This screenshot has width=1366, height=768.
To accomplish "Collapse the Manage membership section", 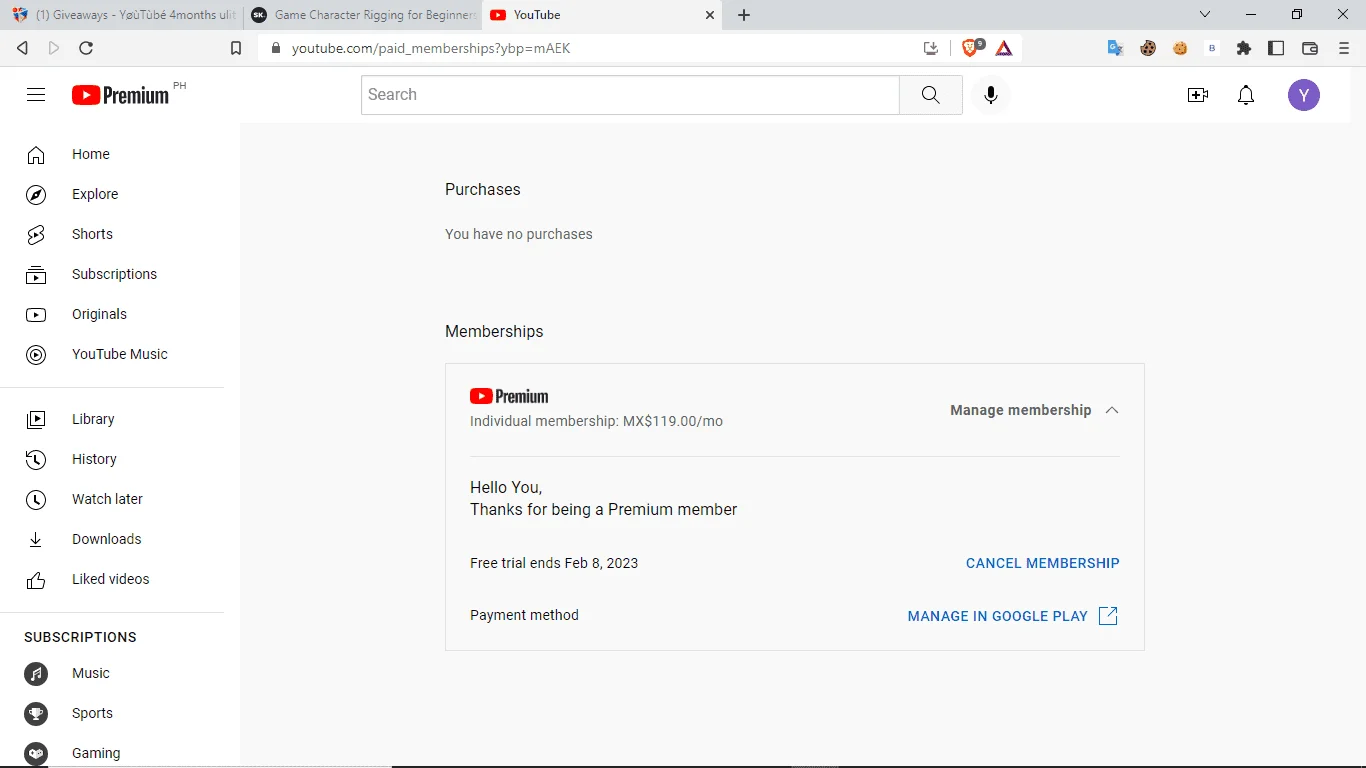I will [x=1034, y=410].
